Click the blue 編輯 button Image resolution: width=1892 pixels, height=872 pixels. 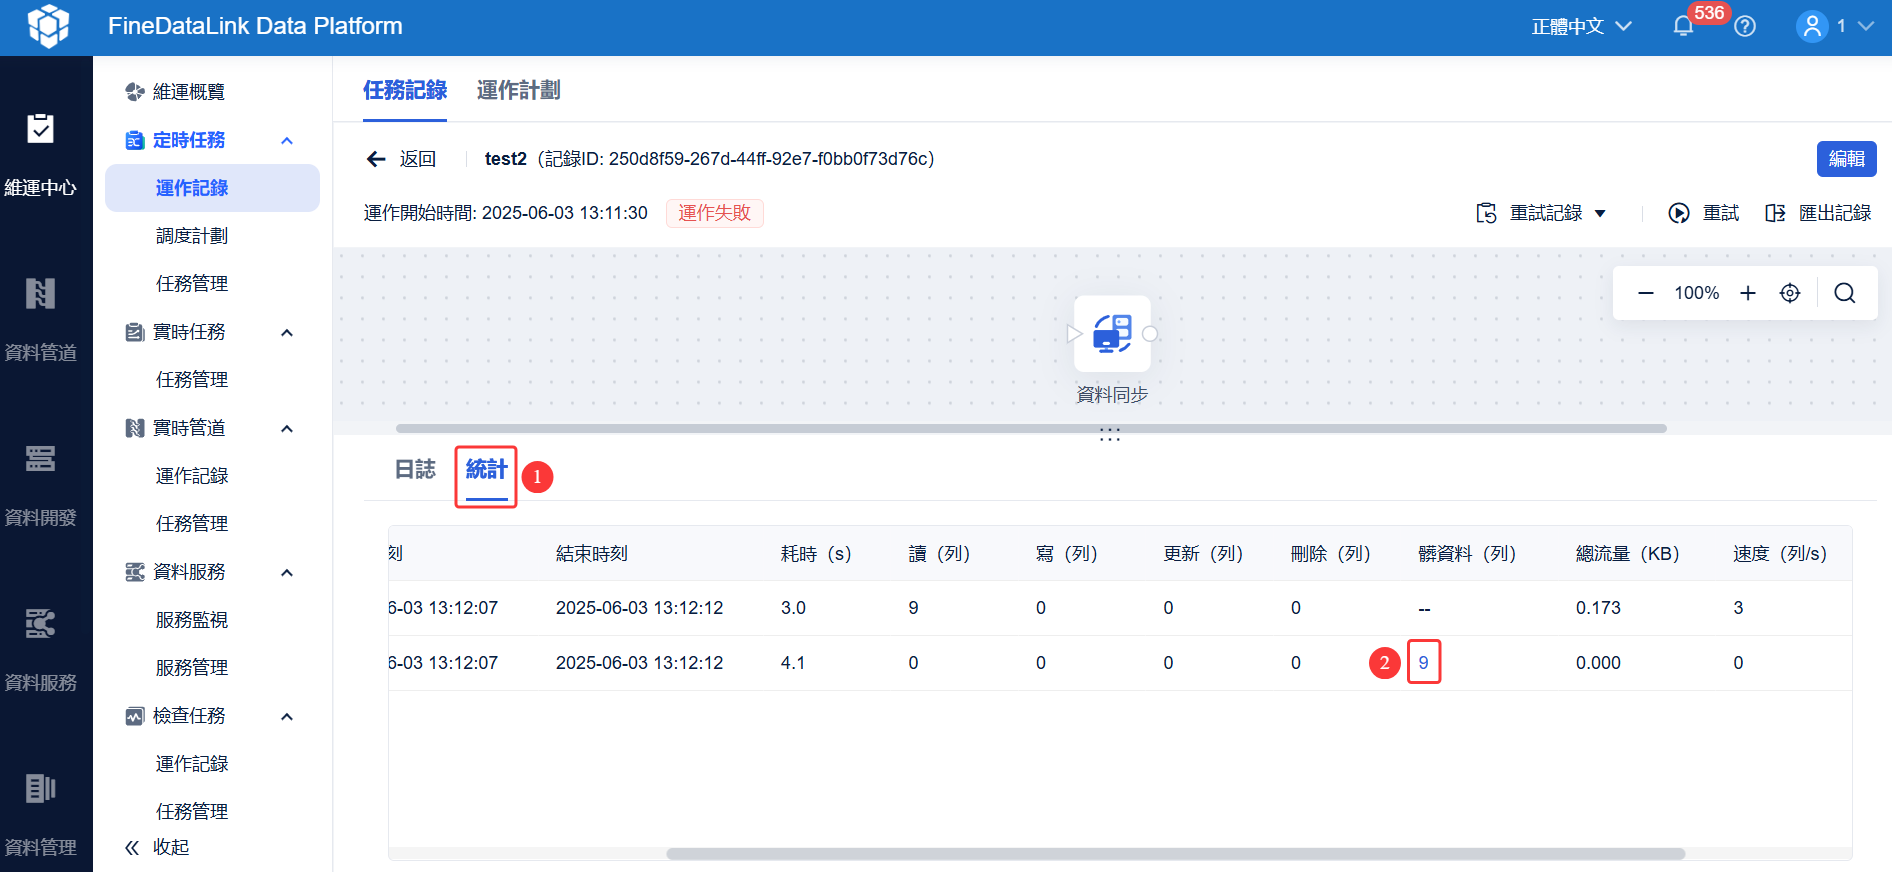click(x=1846, y=159)
